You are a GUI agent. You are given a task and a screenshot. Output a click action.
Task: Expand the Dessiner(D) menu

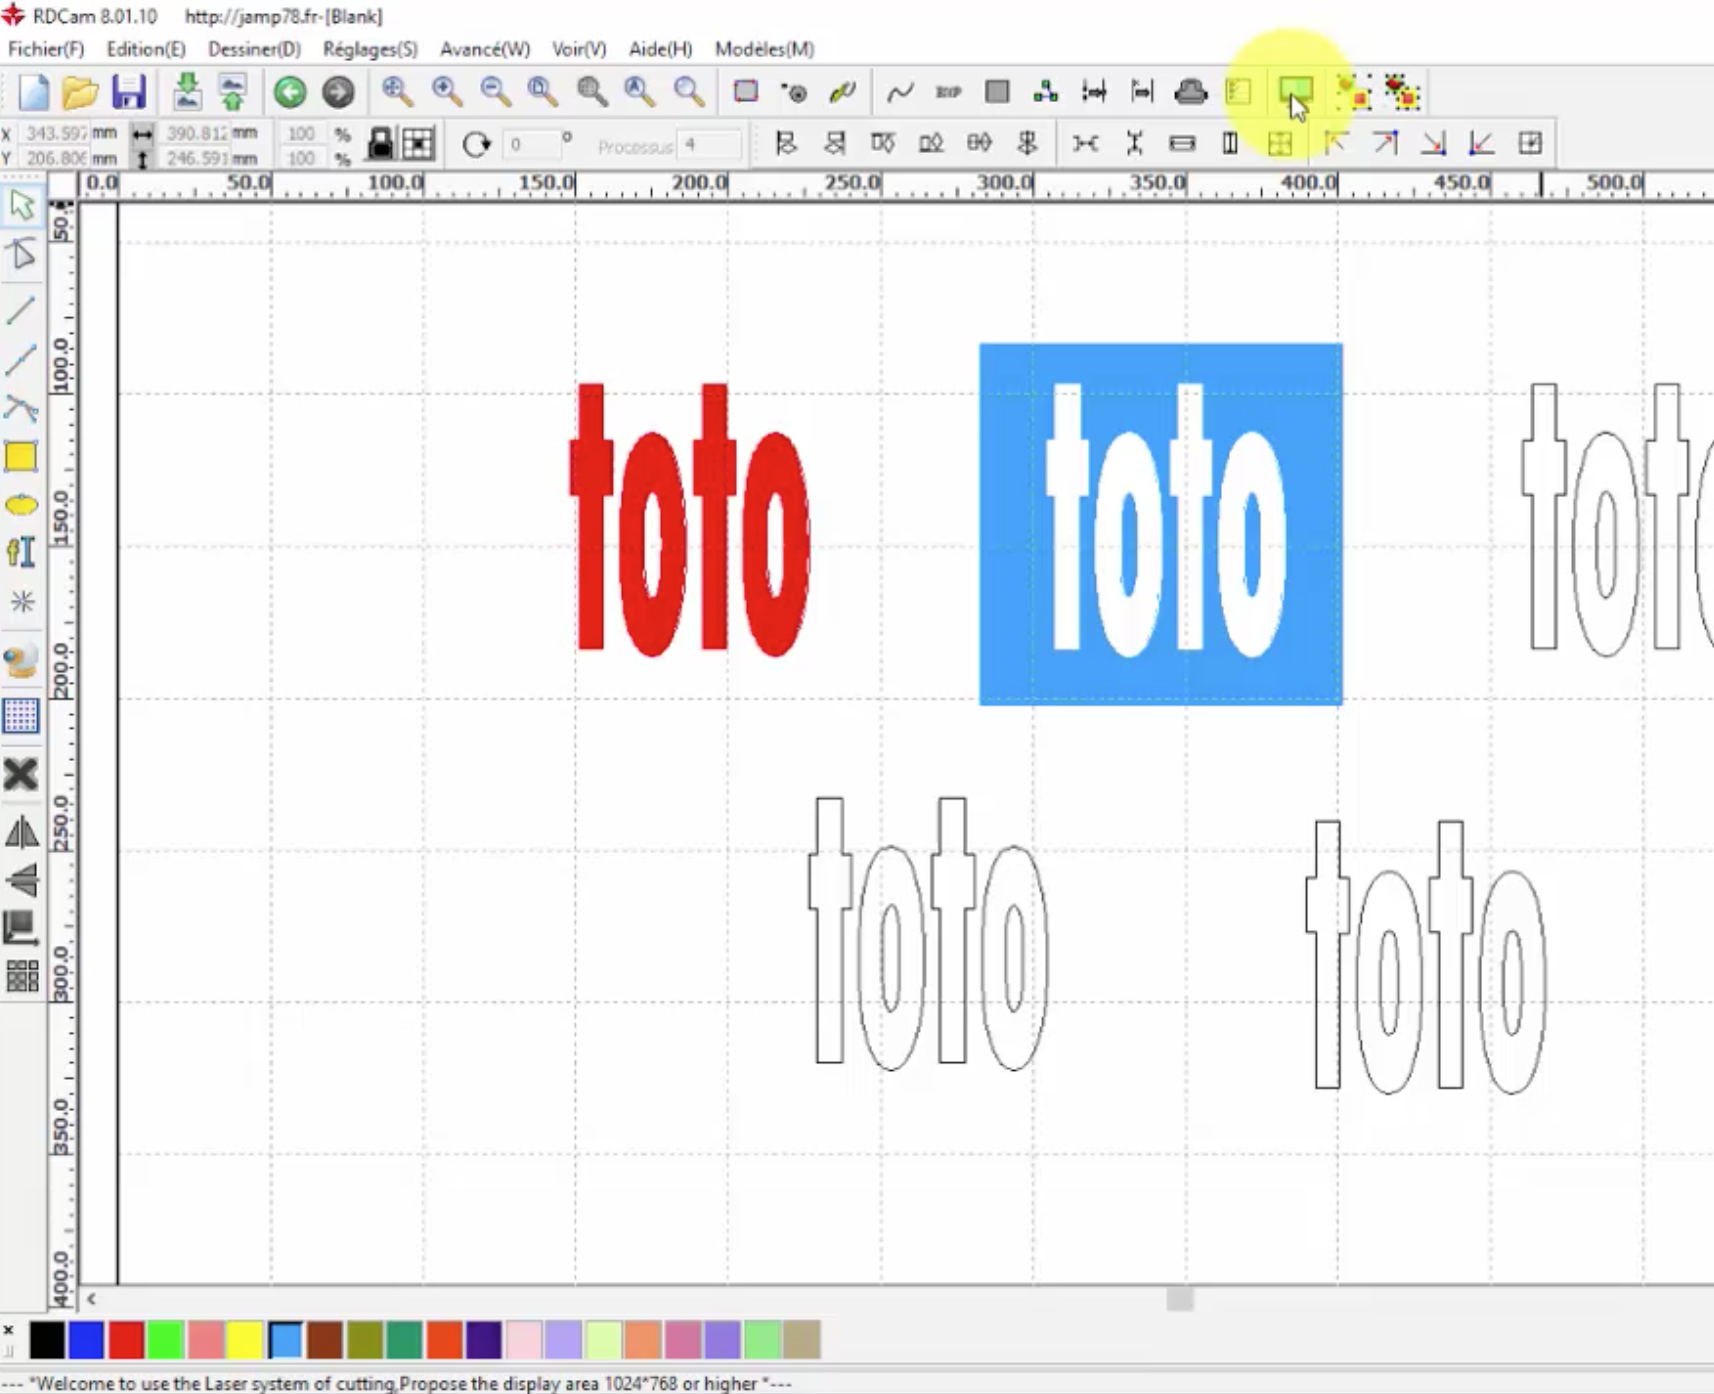(254, 49)
